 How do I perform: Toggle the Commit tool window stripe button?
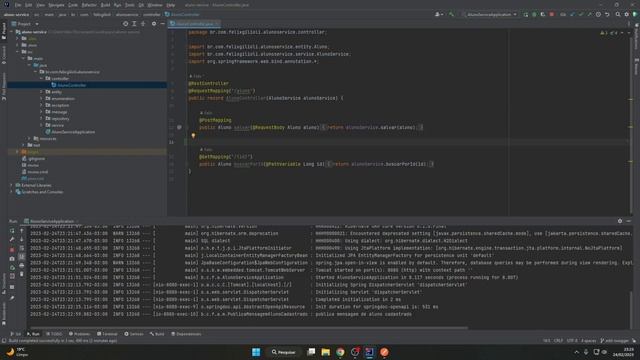pyautogui.click(x=4, y=55)
